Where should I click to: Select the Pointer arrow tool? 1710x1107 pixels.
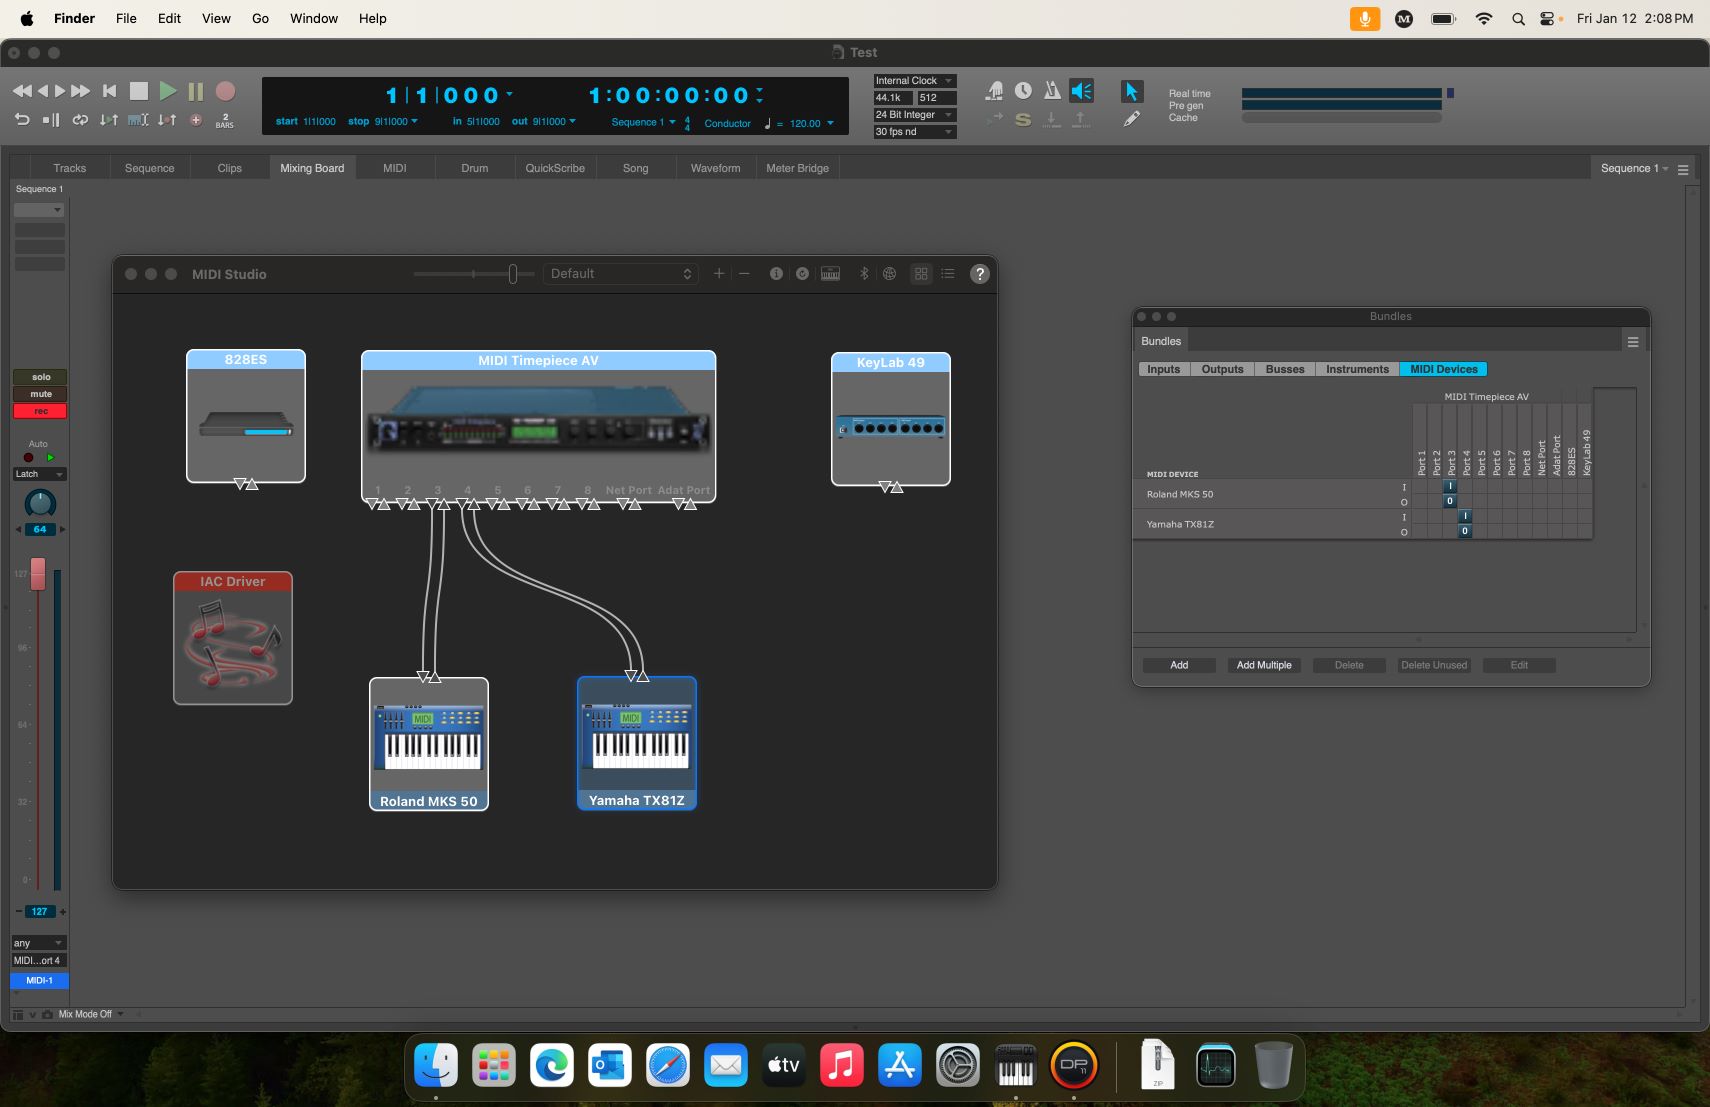click(1131, 91)
